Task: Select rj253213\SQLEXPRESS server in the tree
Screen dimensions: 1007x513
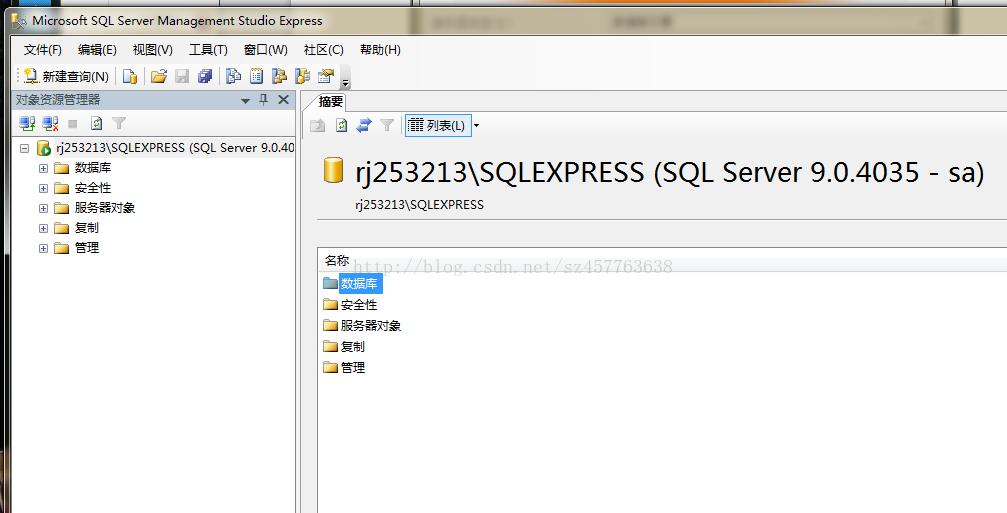Action: (x=175, y=148)
